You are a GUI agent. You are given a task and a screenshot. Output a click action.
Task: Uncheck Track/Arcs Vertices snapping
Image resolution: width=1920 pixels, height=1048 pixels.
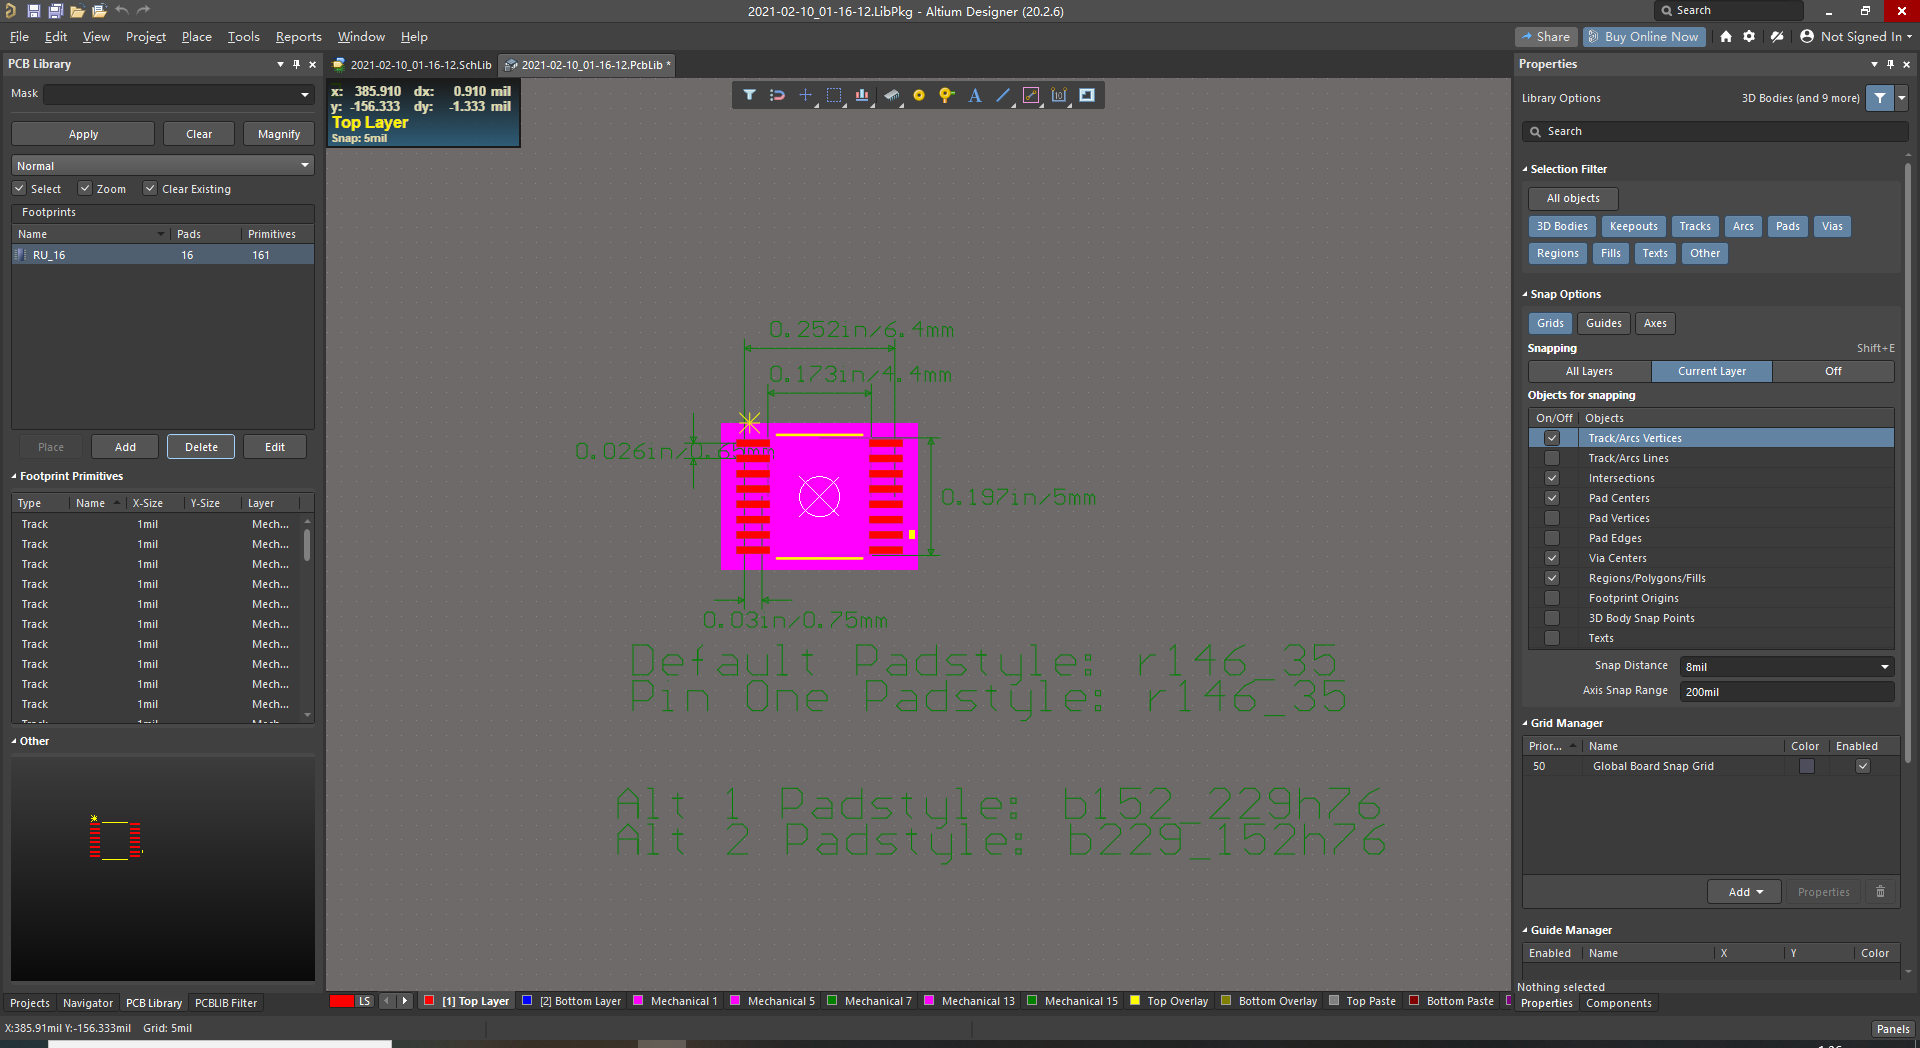point(1552,438)
